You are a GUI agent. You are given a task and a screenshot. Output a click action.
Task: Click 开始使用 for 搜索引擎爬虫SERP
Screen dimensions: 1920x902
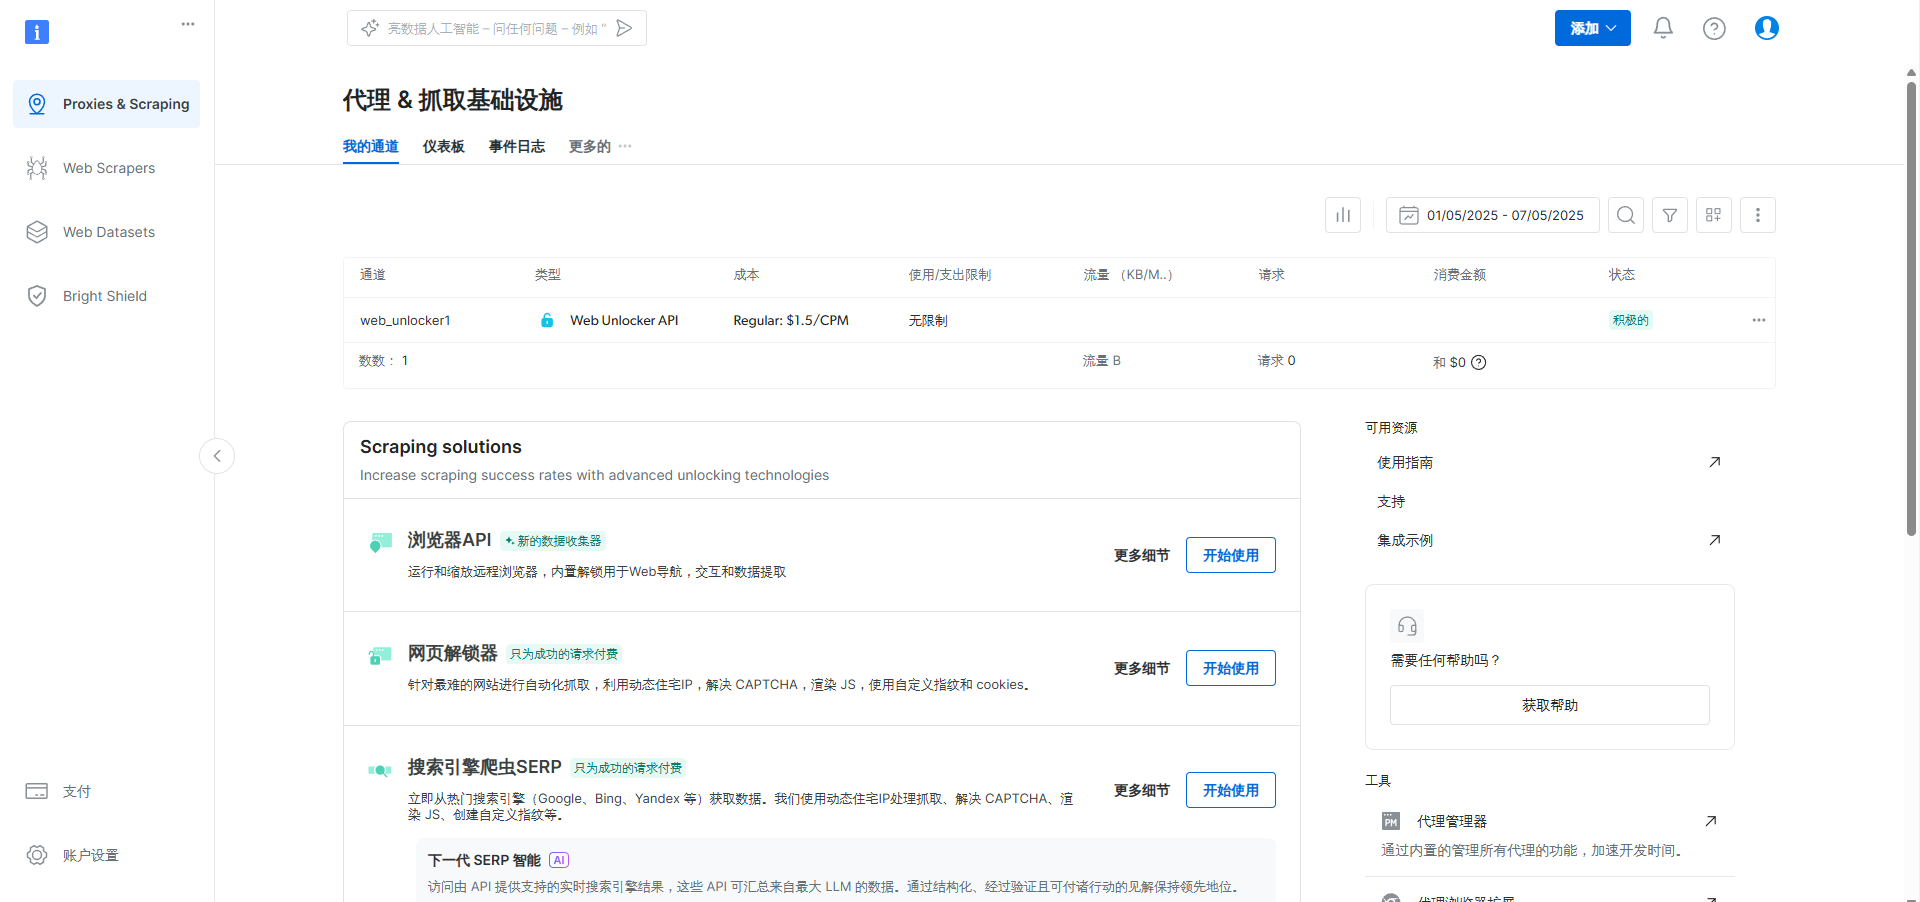pyautogui.click(x=1231, y=790)
